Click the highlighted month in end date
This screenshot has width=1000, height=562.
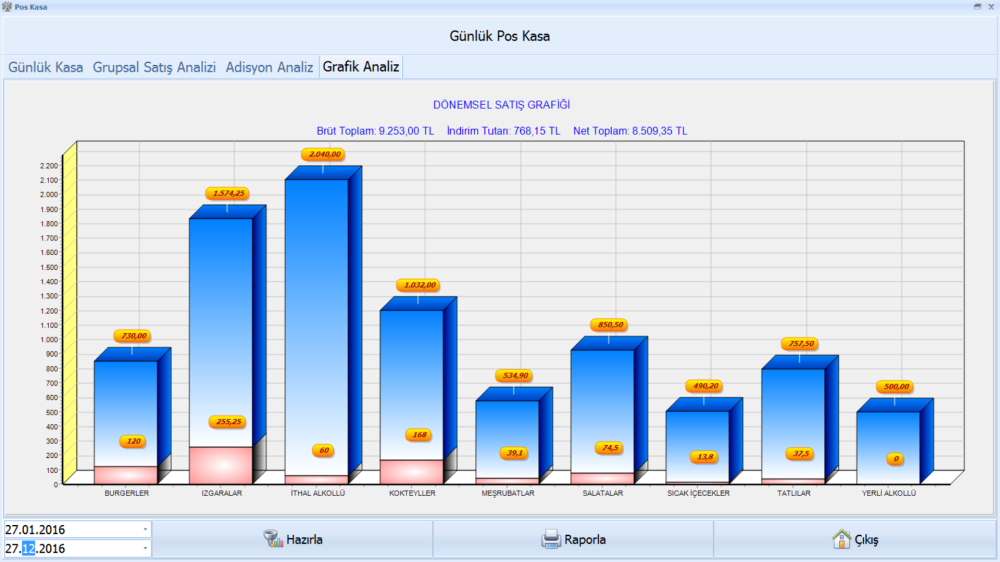(28, 548)
